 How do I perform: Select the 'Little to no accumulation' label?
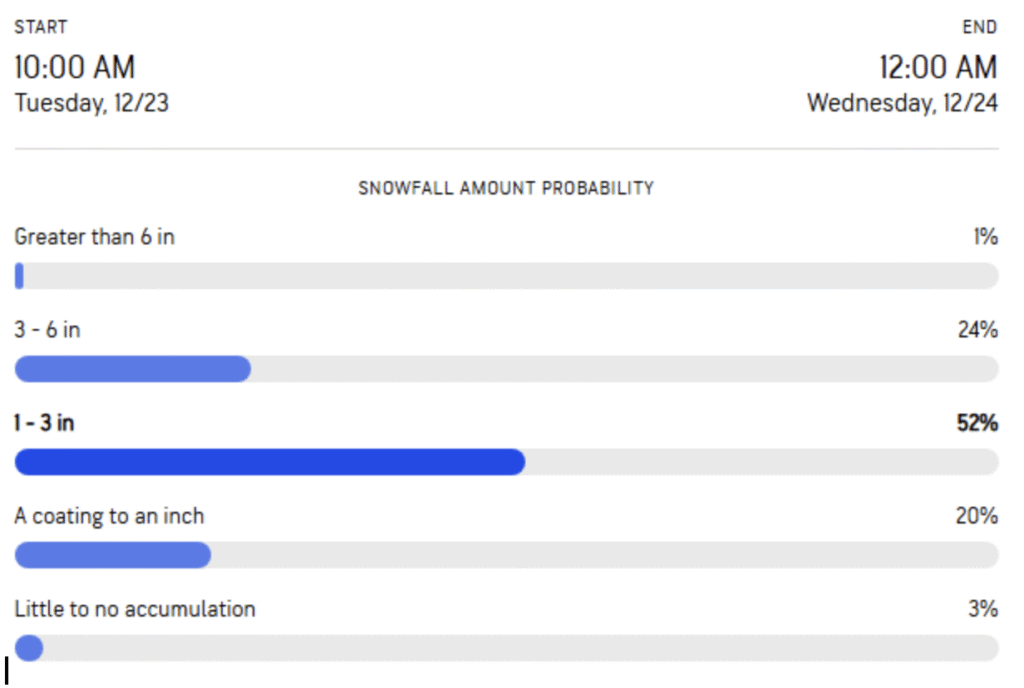point(135,609)
